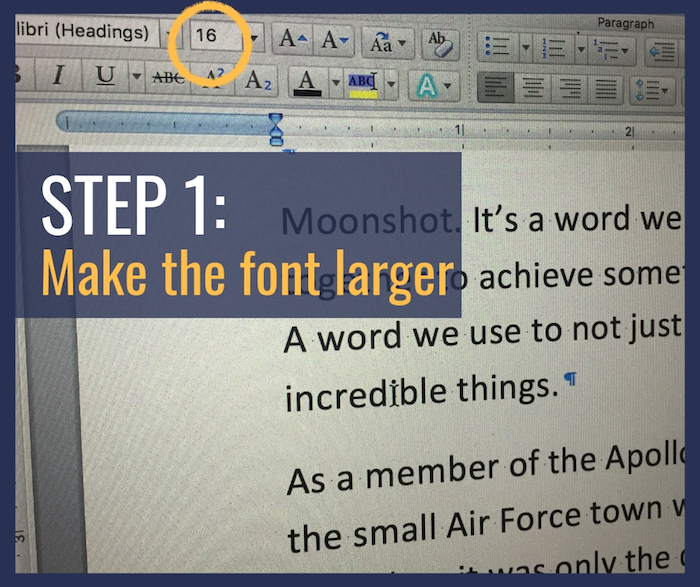Click the Shrink Font button
Image resolution: width=700 pixels, height=587 pixels.
coord(333,41)
